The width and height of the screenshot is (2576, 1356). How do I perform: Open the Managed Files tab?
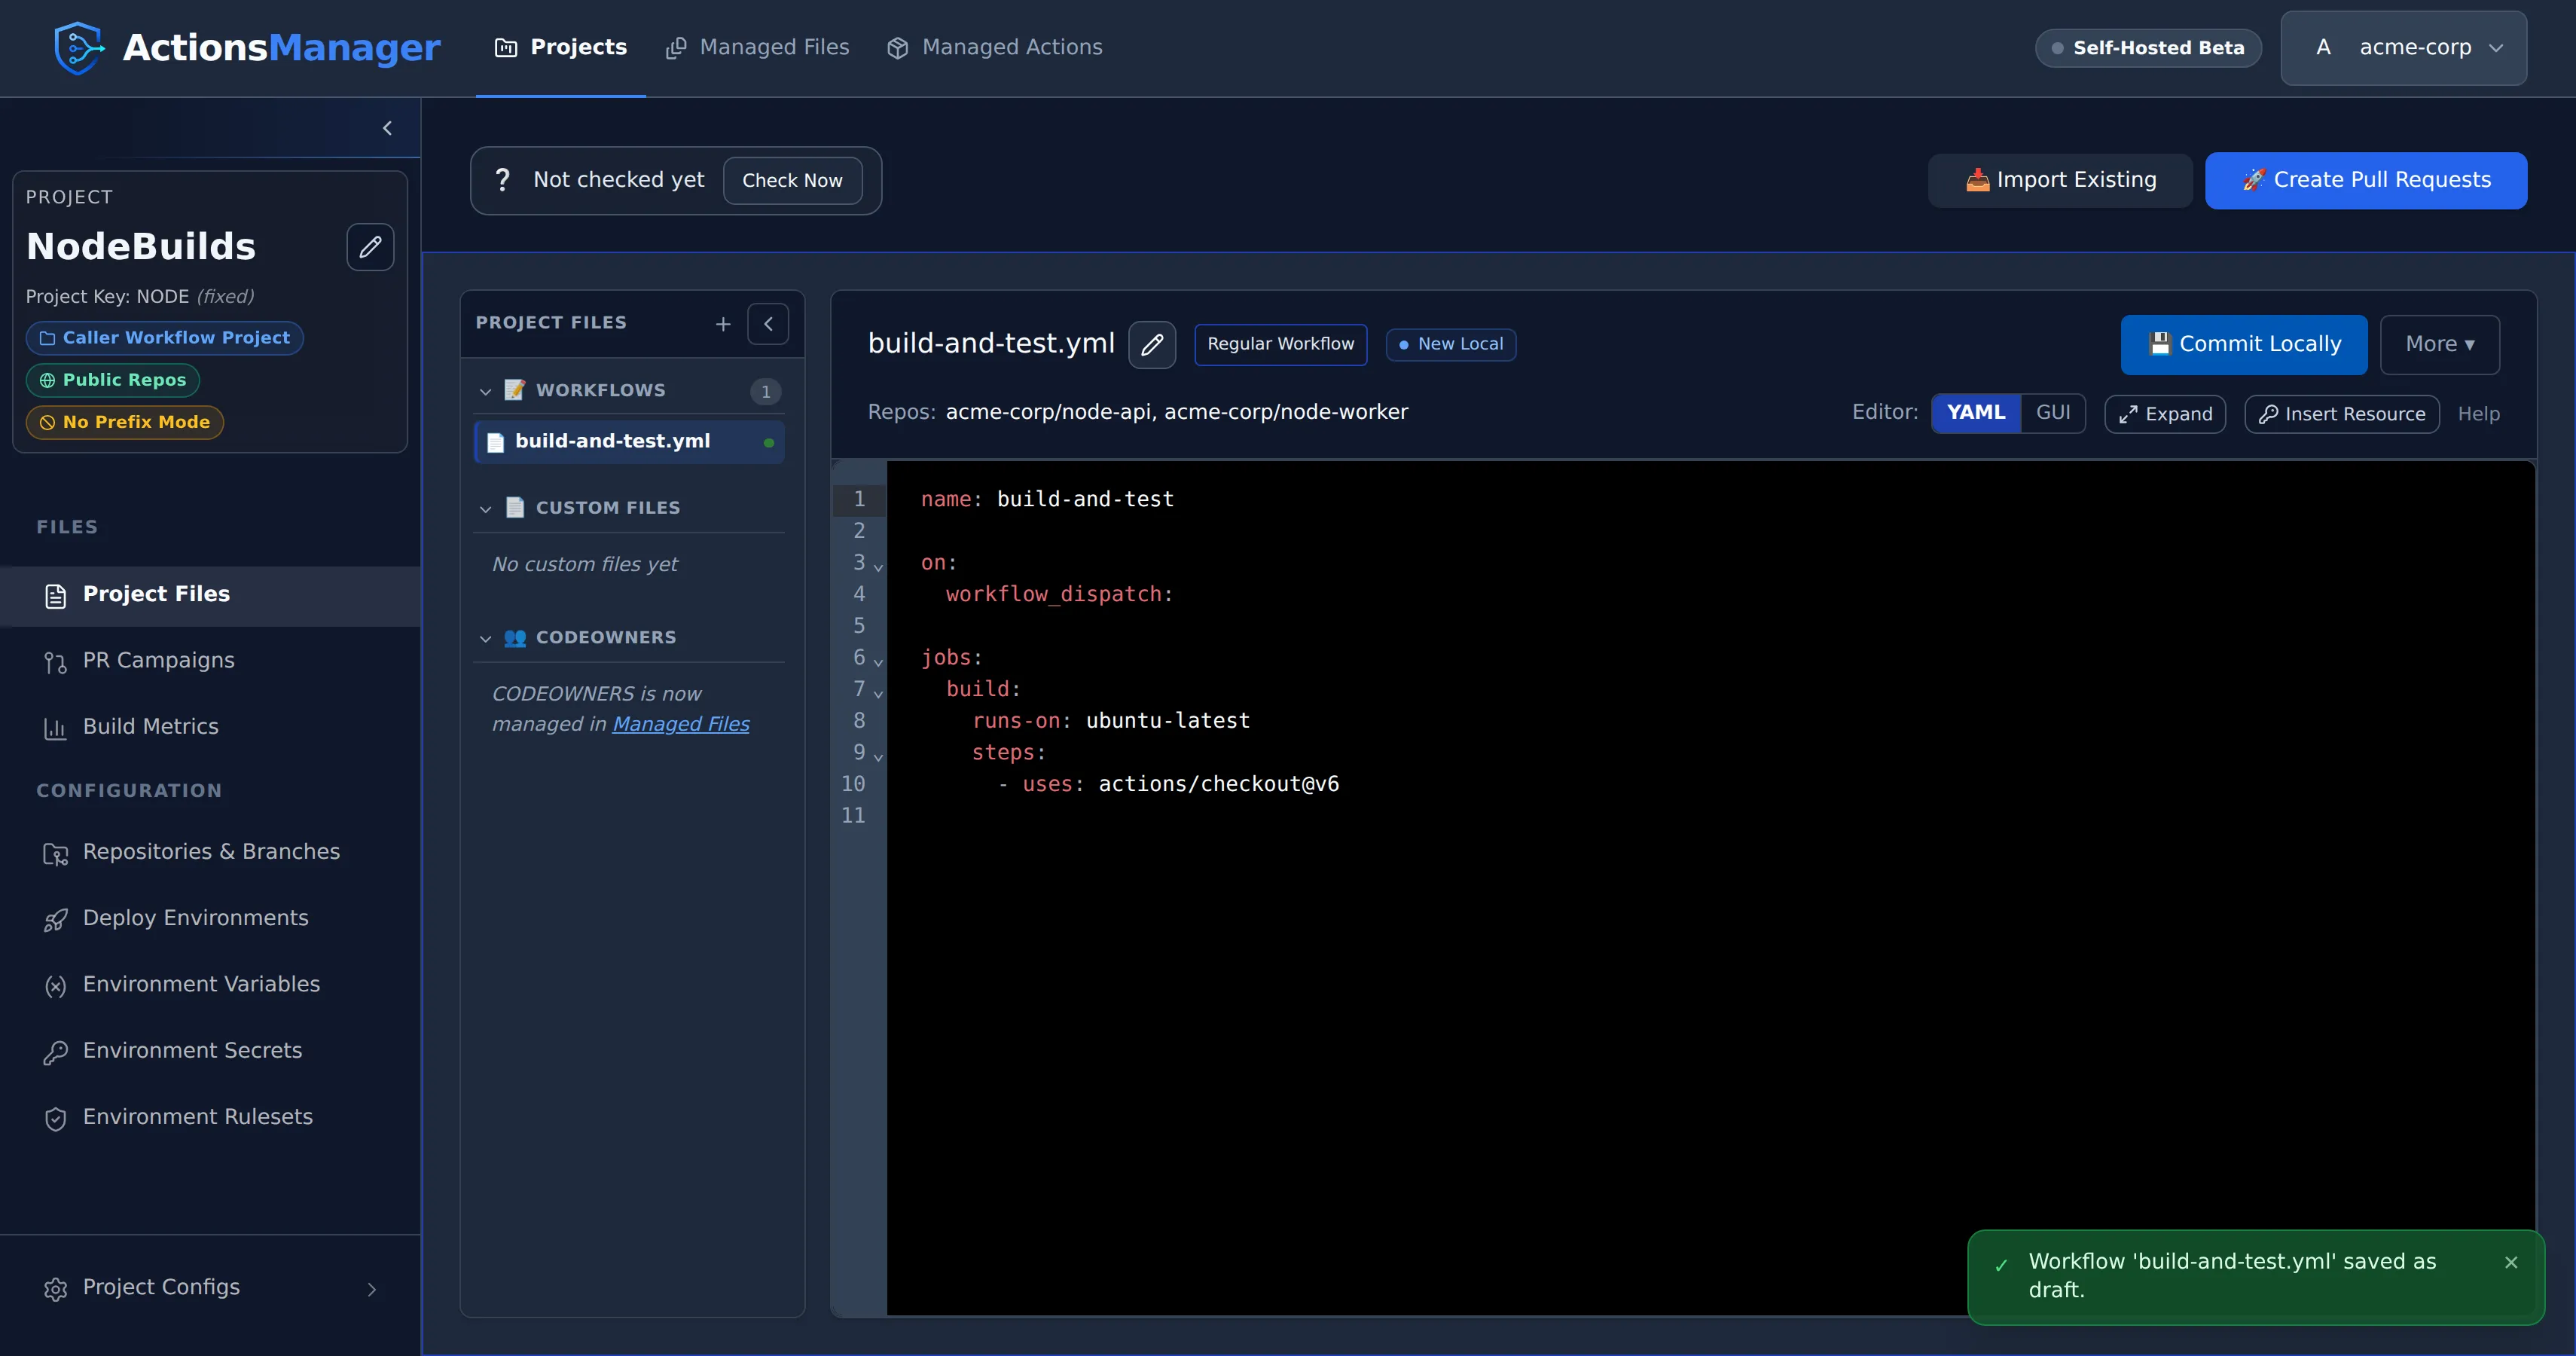757,47
